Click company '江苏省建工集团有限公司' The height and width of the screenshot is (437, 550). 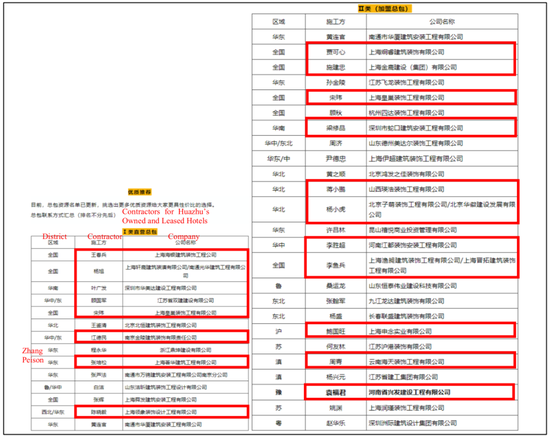tap(403, 377)
